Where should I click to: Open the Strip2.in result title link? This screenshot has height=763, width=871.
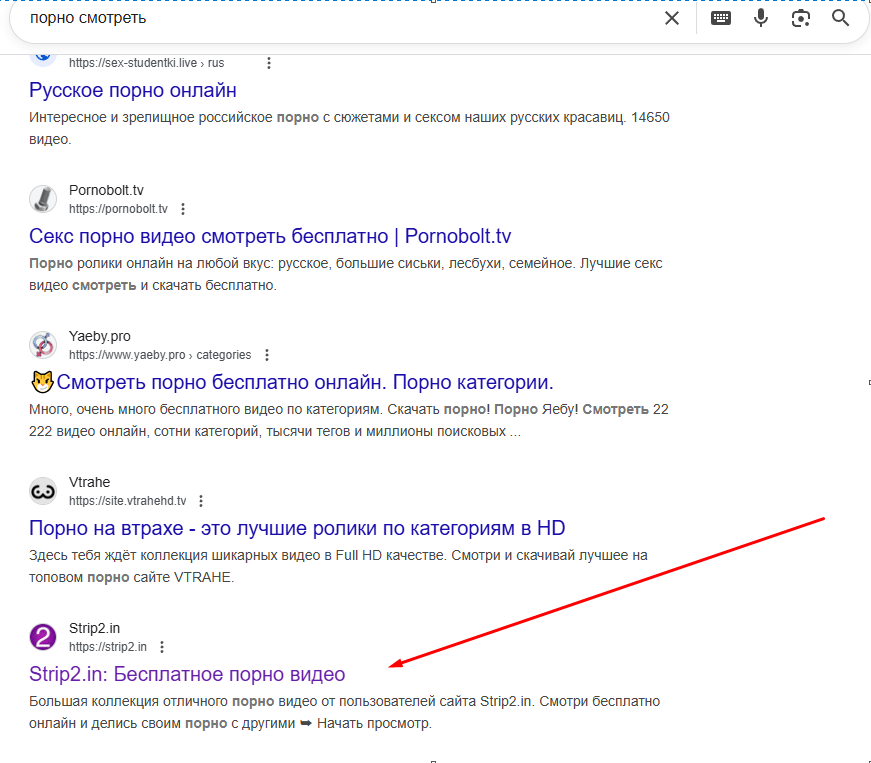click(187, 674)
